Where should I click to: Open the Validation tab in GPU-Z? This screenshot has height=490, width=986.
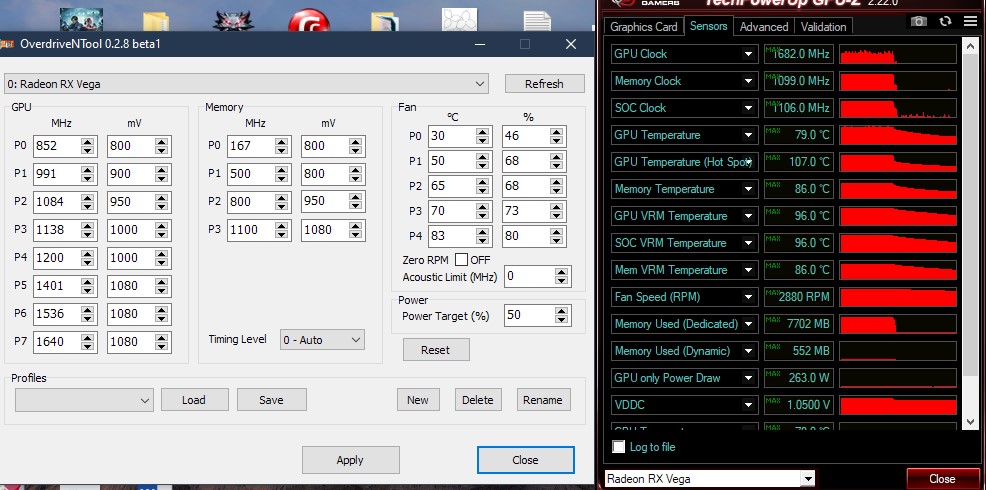823,26
